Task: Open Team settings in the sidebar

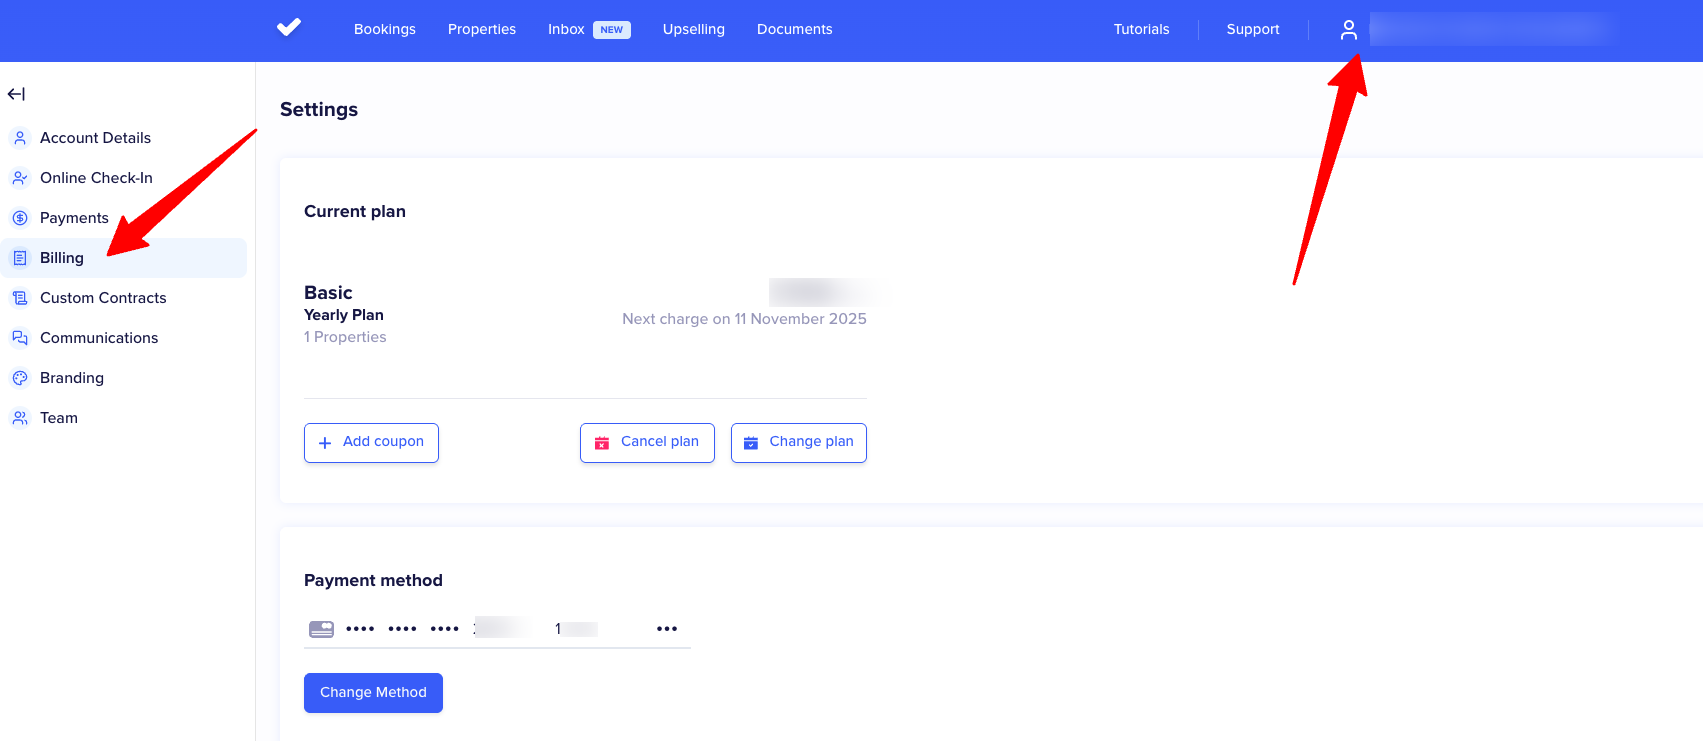Action: point(59,418)
